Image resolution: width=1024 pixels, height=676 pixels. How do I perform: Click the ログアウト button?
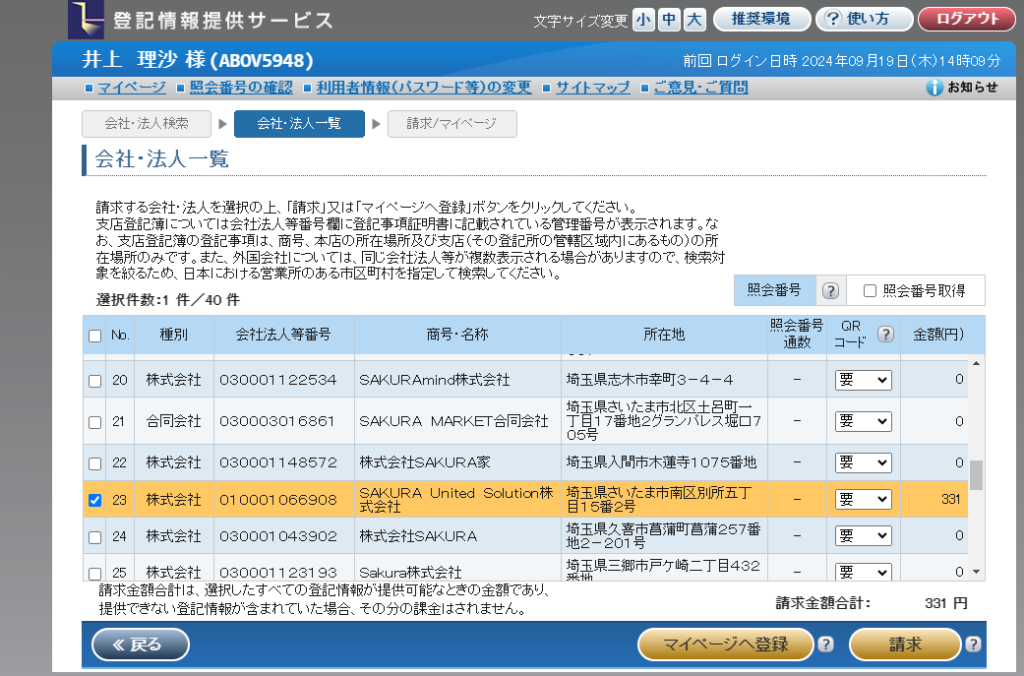point(966,19)
